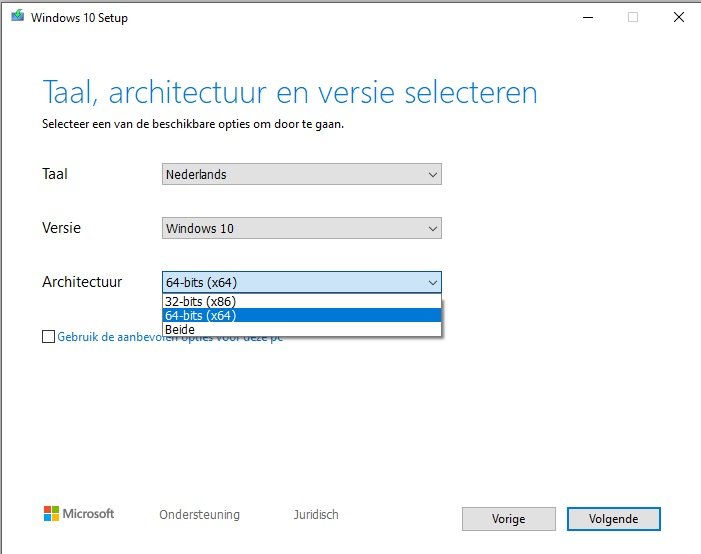Enable 'Gebruik de aanbevolen opties' checkbox
The height and width of the screenshot is (554, 701).
pos(48,336)
